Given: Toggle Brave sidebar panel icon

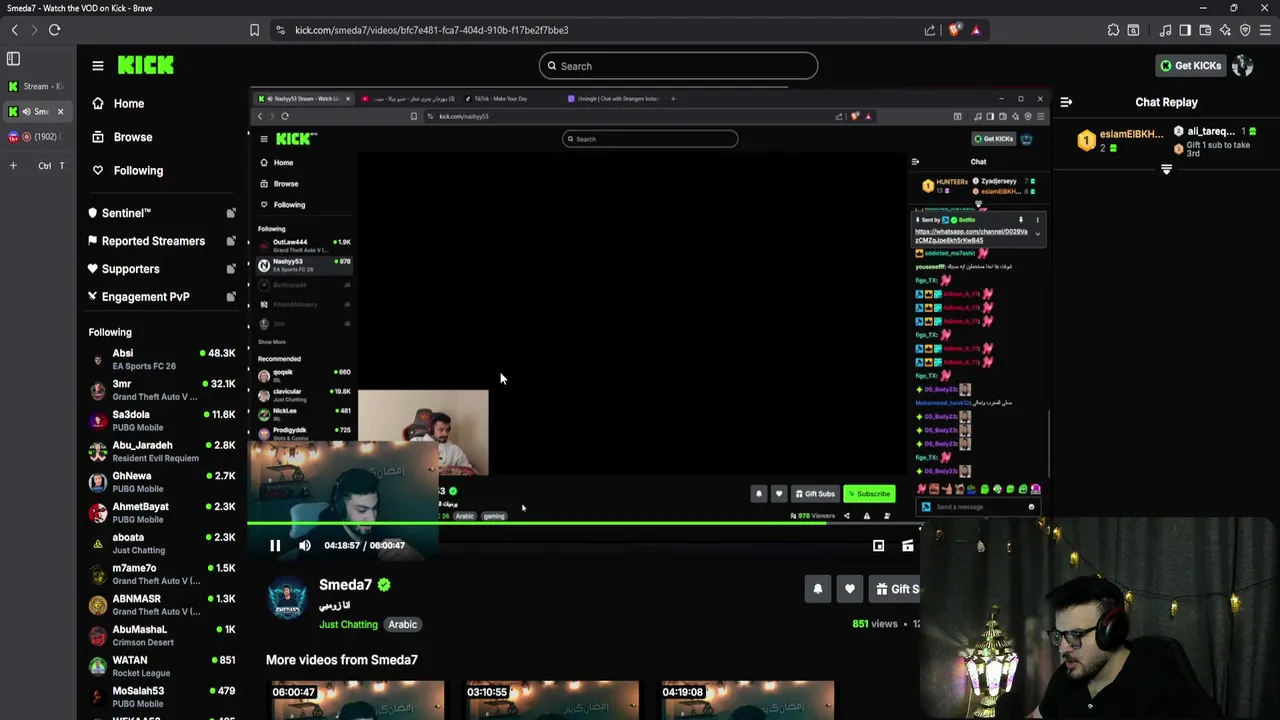Looking at the screenshot, I should [x=1185, y=30].
